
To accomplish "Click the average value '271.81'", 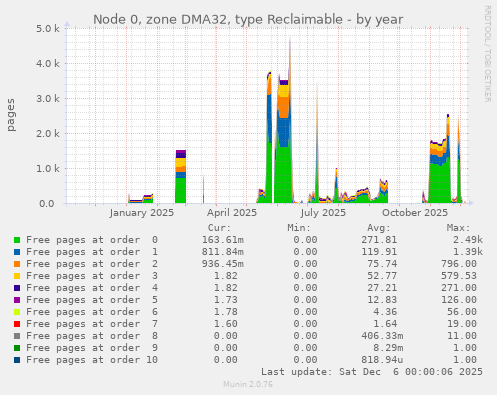I will (x=379, y=240).
